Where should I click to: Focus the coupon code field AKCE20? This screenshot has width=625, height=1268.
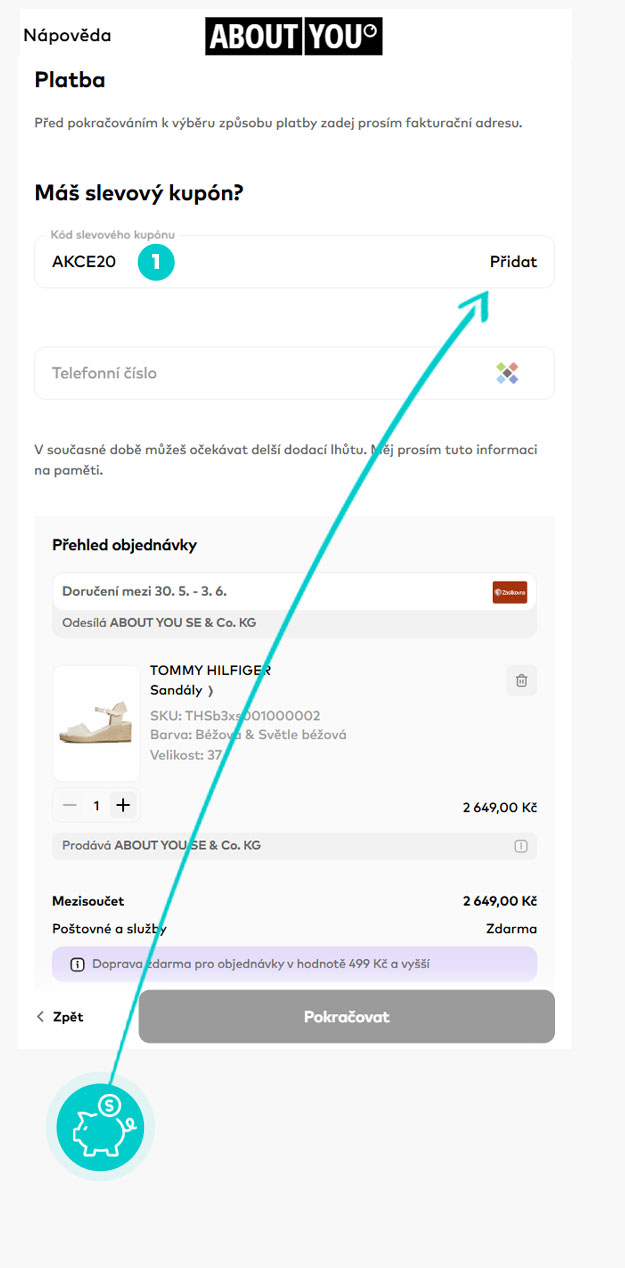click(294, 262)
